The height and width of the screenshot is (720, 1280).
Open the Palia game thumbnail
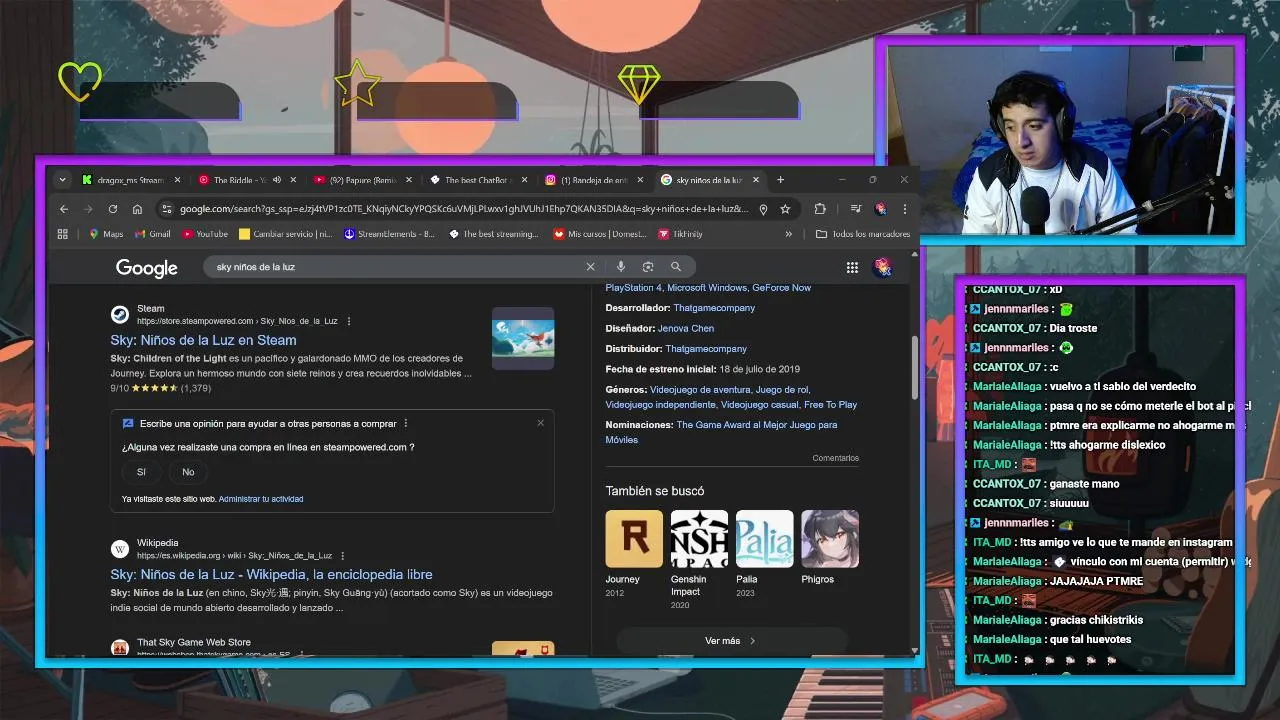pos(765,539)
